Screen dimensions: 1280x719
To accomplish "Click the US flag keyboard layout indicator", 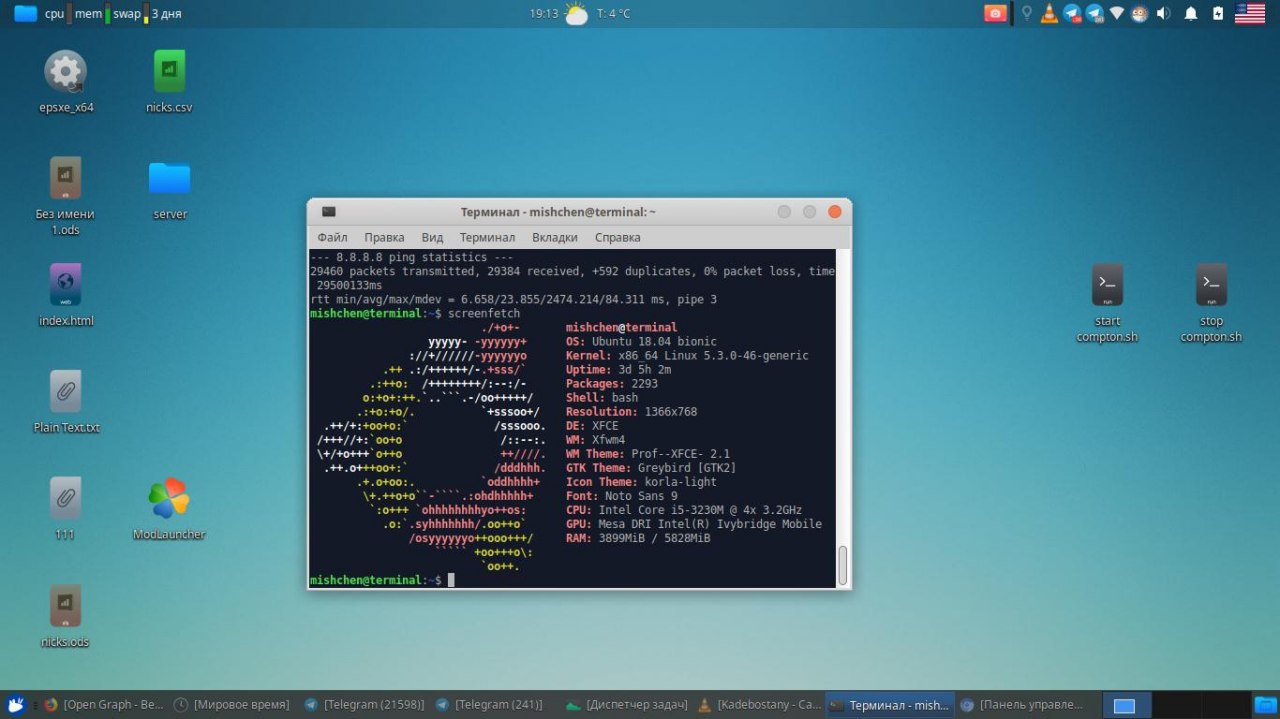I will [1250, 13].
